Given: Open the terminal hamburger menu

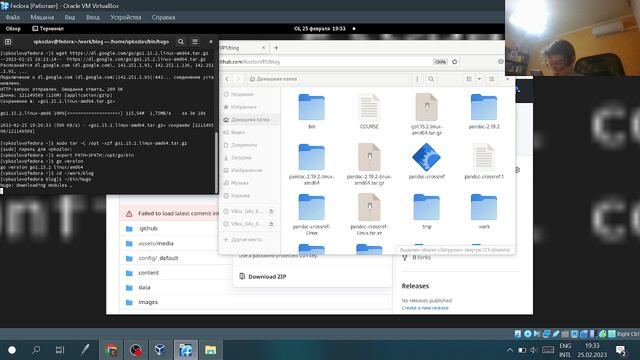Looking at the screenshot, I should 195,42.
